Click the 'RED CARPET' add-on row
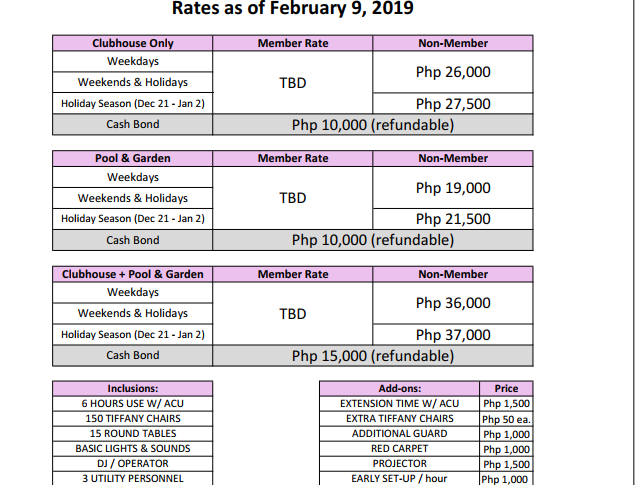The image size is (635, 485). 400,449
